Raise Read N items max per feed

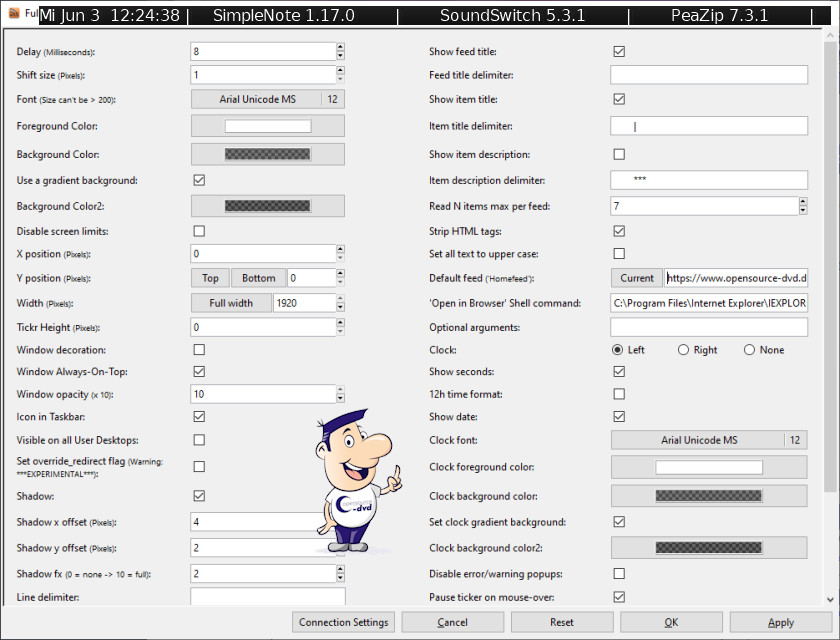click(802, 201)
